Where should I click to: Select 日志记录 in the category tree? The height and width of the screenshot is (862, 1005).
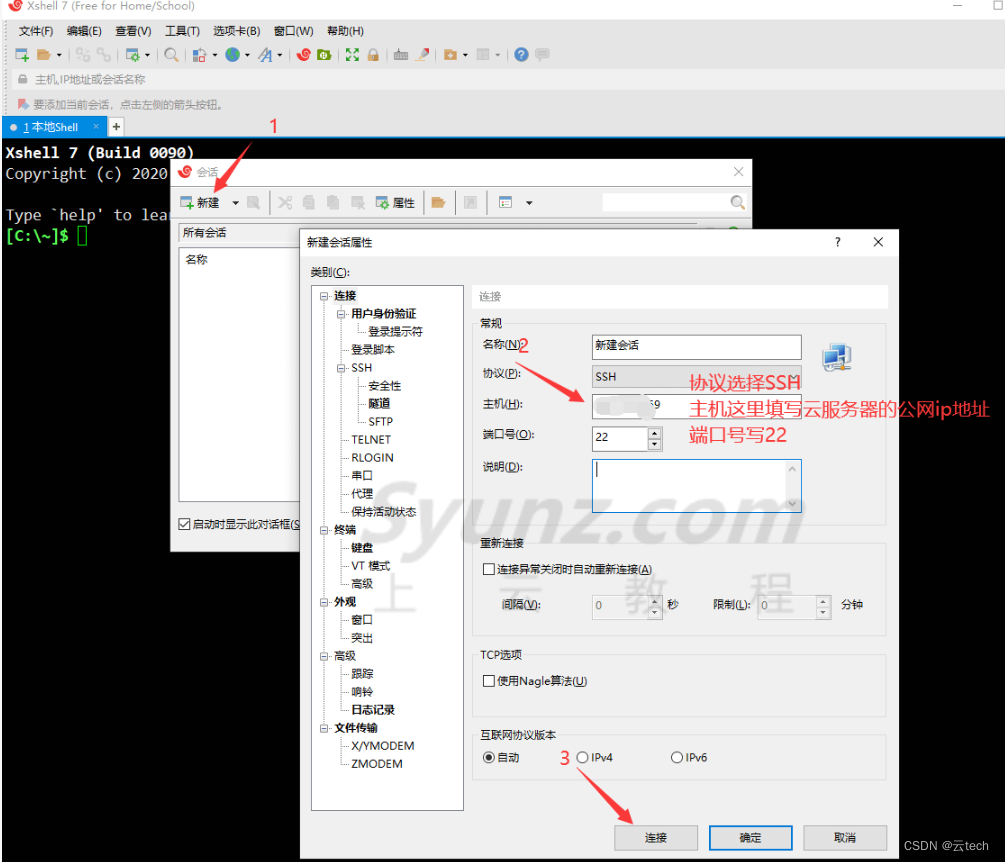pyautogui.click(x=372, y=710)
